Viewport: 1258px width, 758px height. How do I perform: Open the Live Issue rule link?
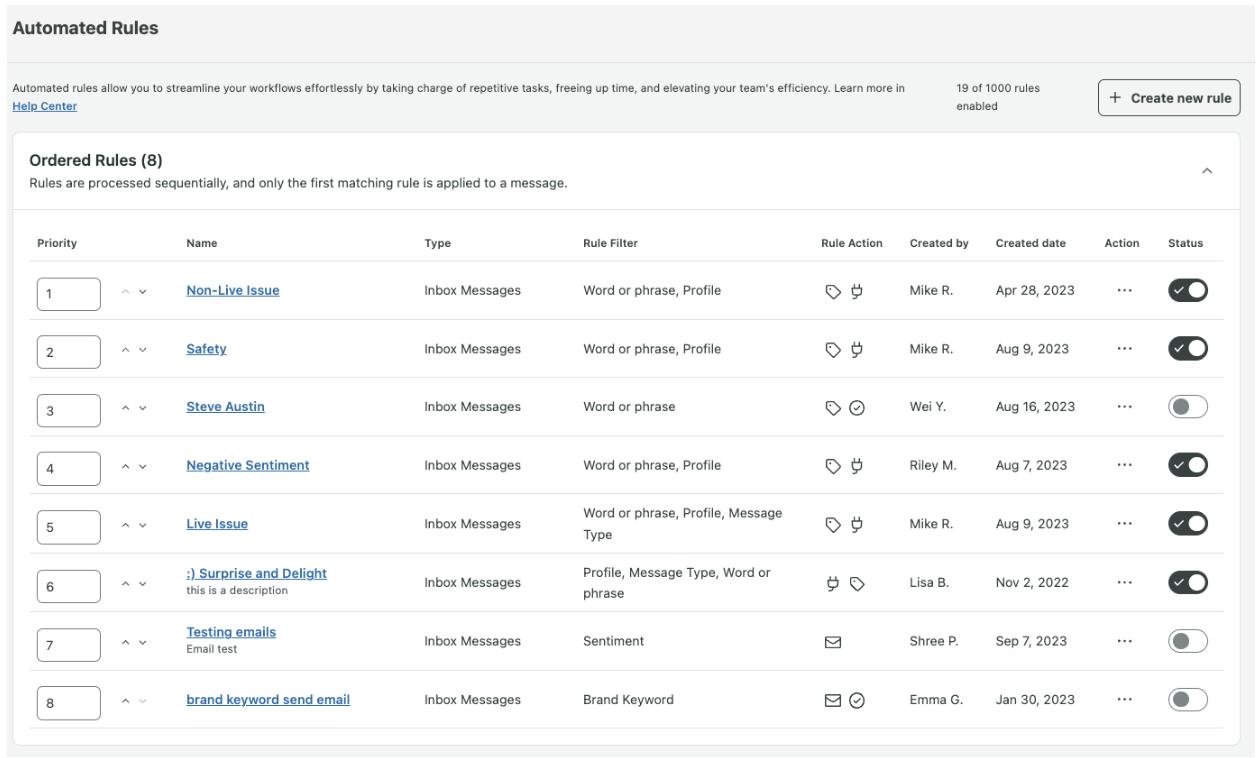click(x=217, y=523)
